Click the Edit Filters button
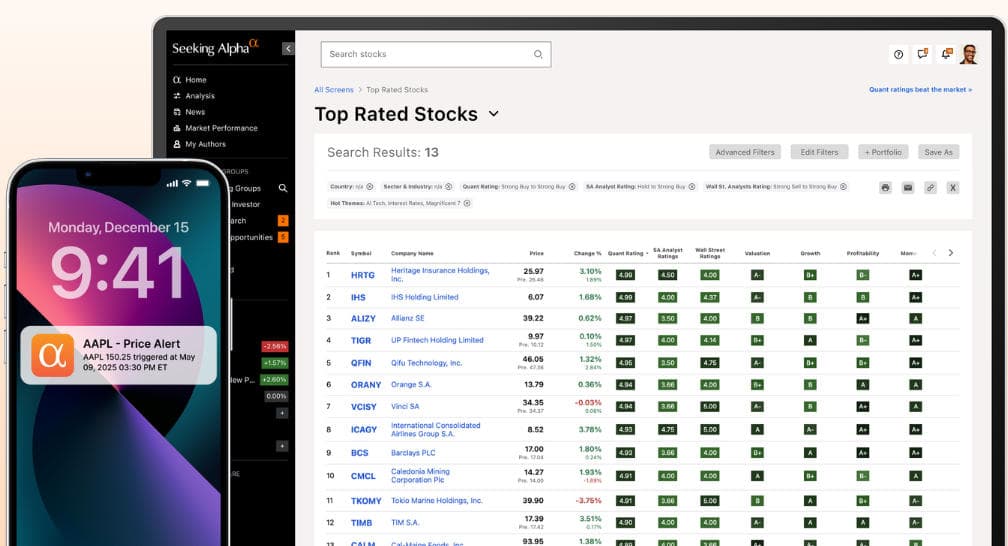Image resolution: width=1008 pixels, height=546 pixels. [x=819, y=152]
